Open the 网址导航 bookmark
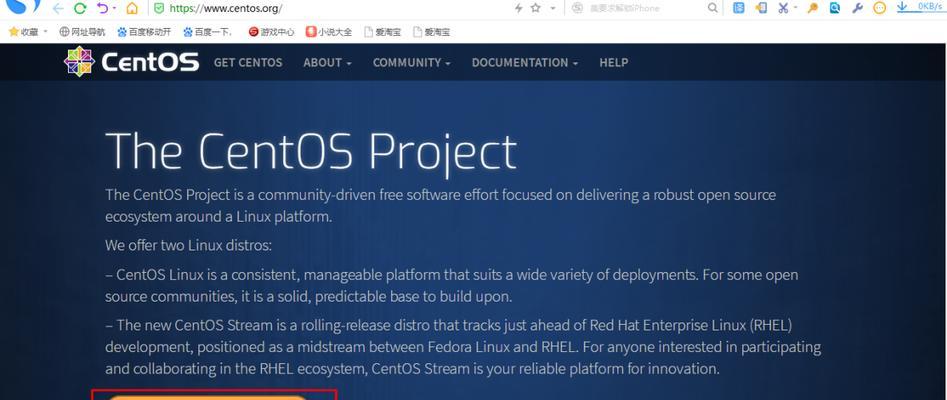 [82, 32]
